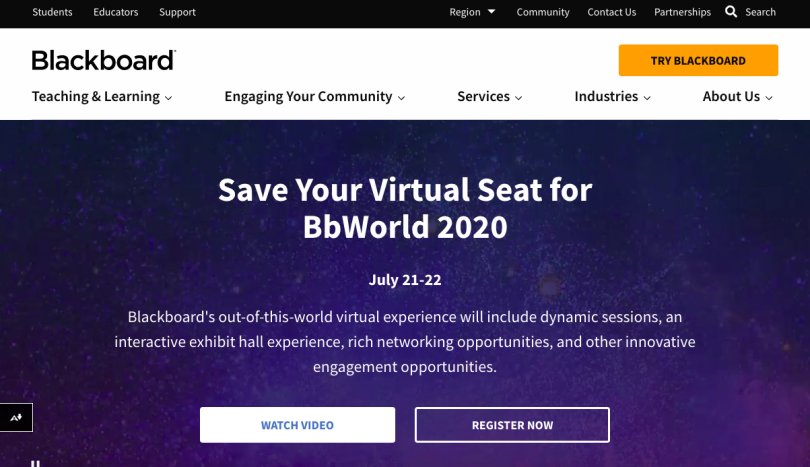The image size is (810, 467).
Task: Click the Search text in top bar
Action: (760, 12)
